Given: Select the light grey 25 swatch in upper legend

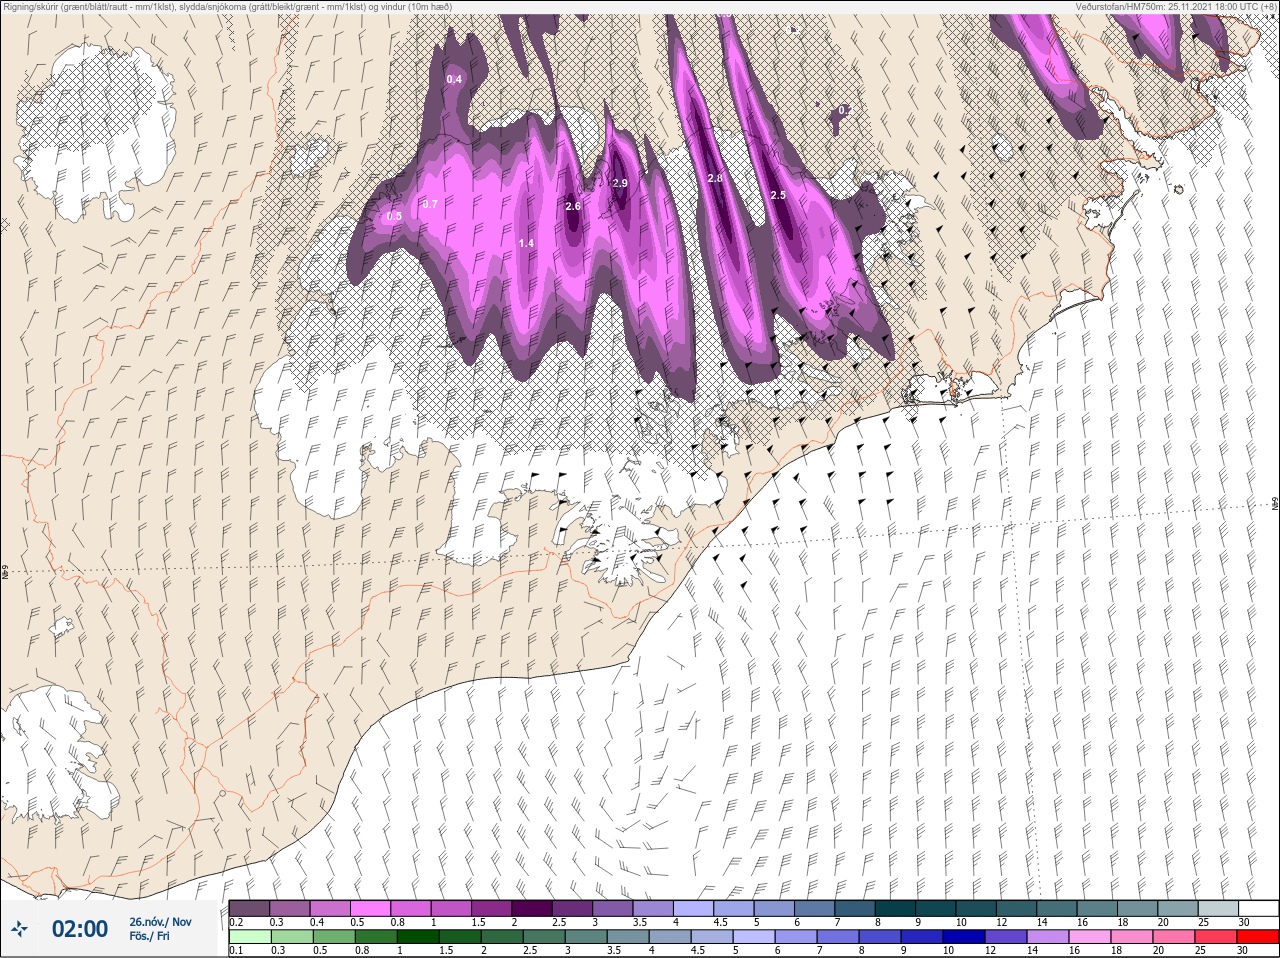Looking at the screenshot, I should [x=1218, y=908].
